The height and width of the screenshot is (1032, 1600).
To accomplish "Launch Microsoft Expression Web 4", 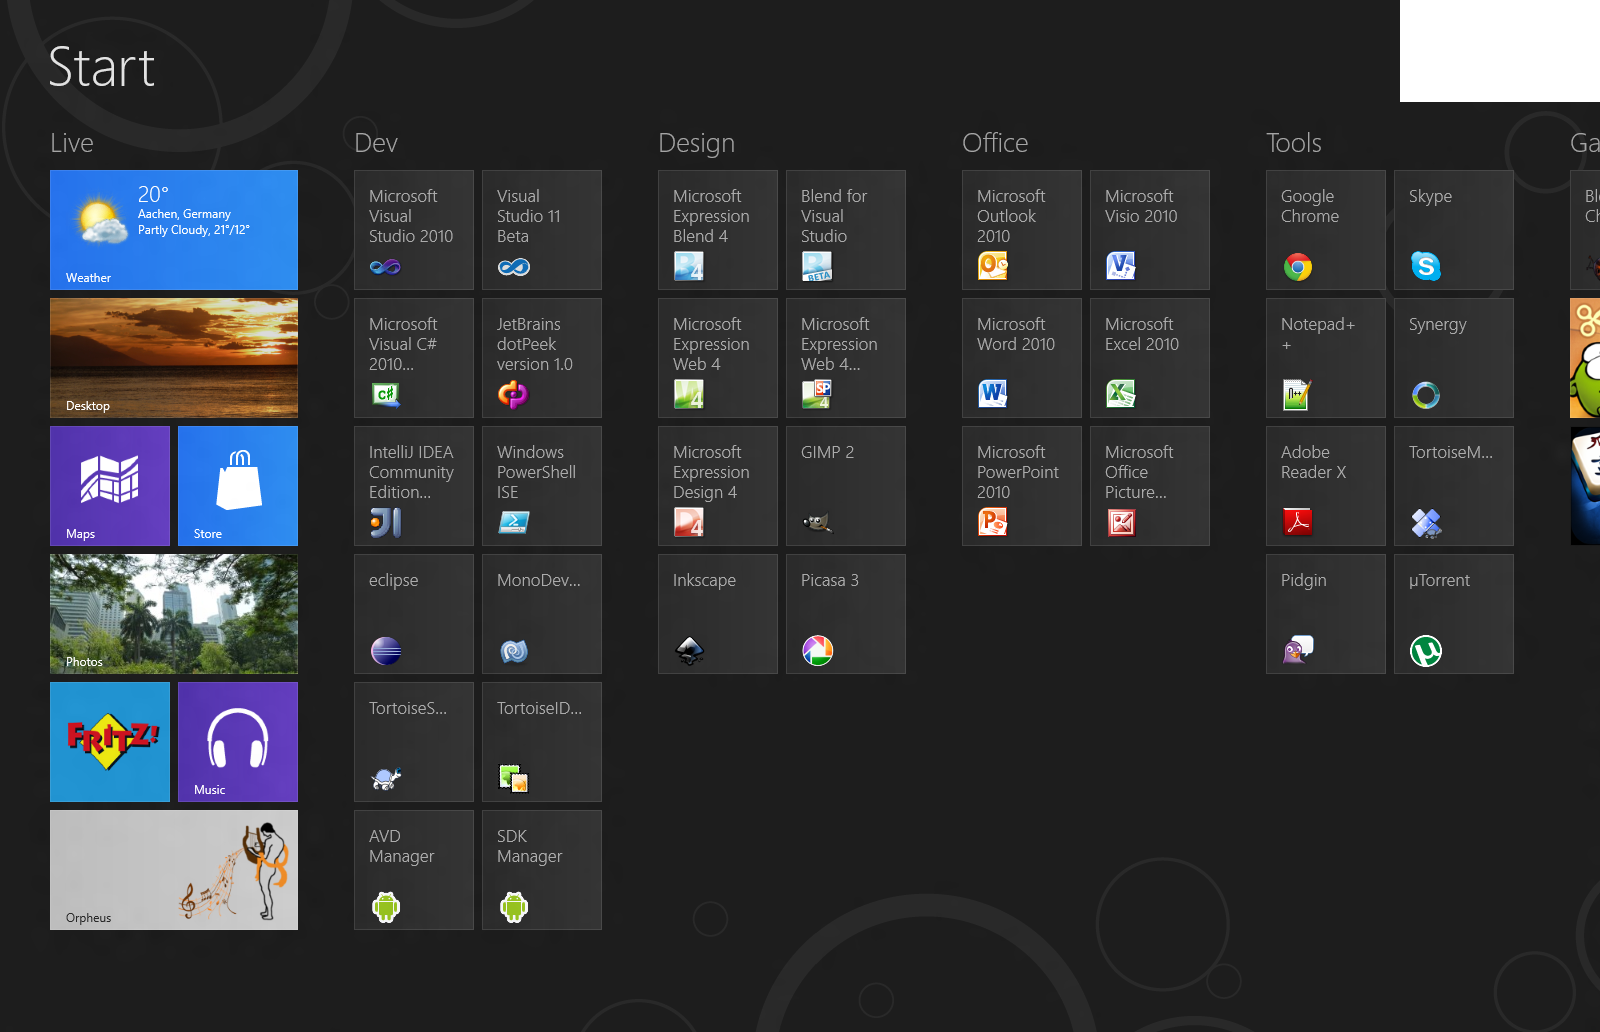I will (x=718, y=358).
